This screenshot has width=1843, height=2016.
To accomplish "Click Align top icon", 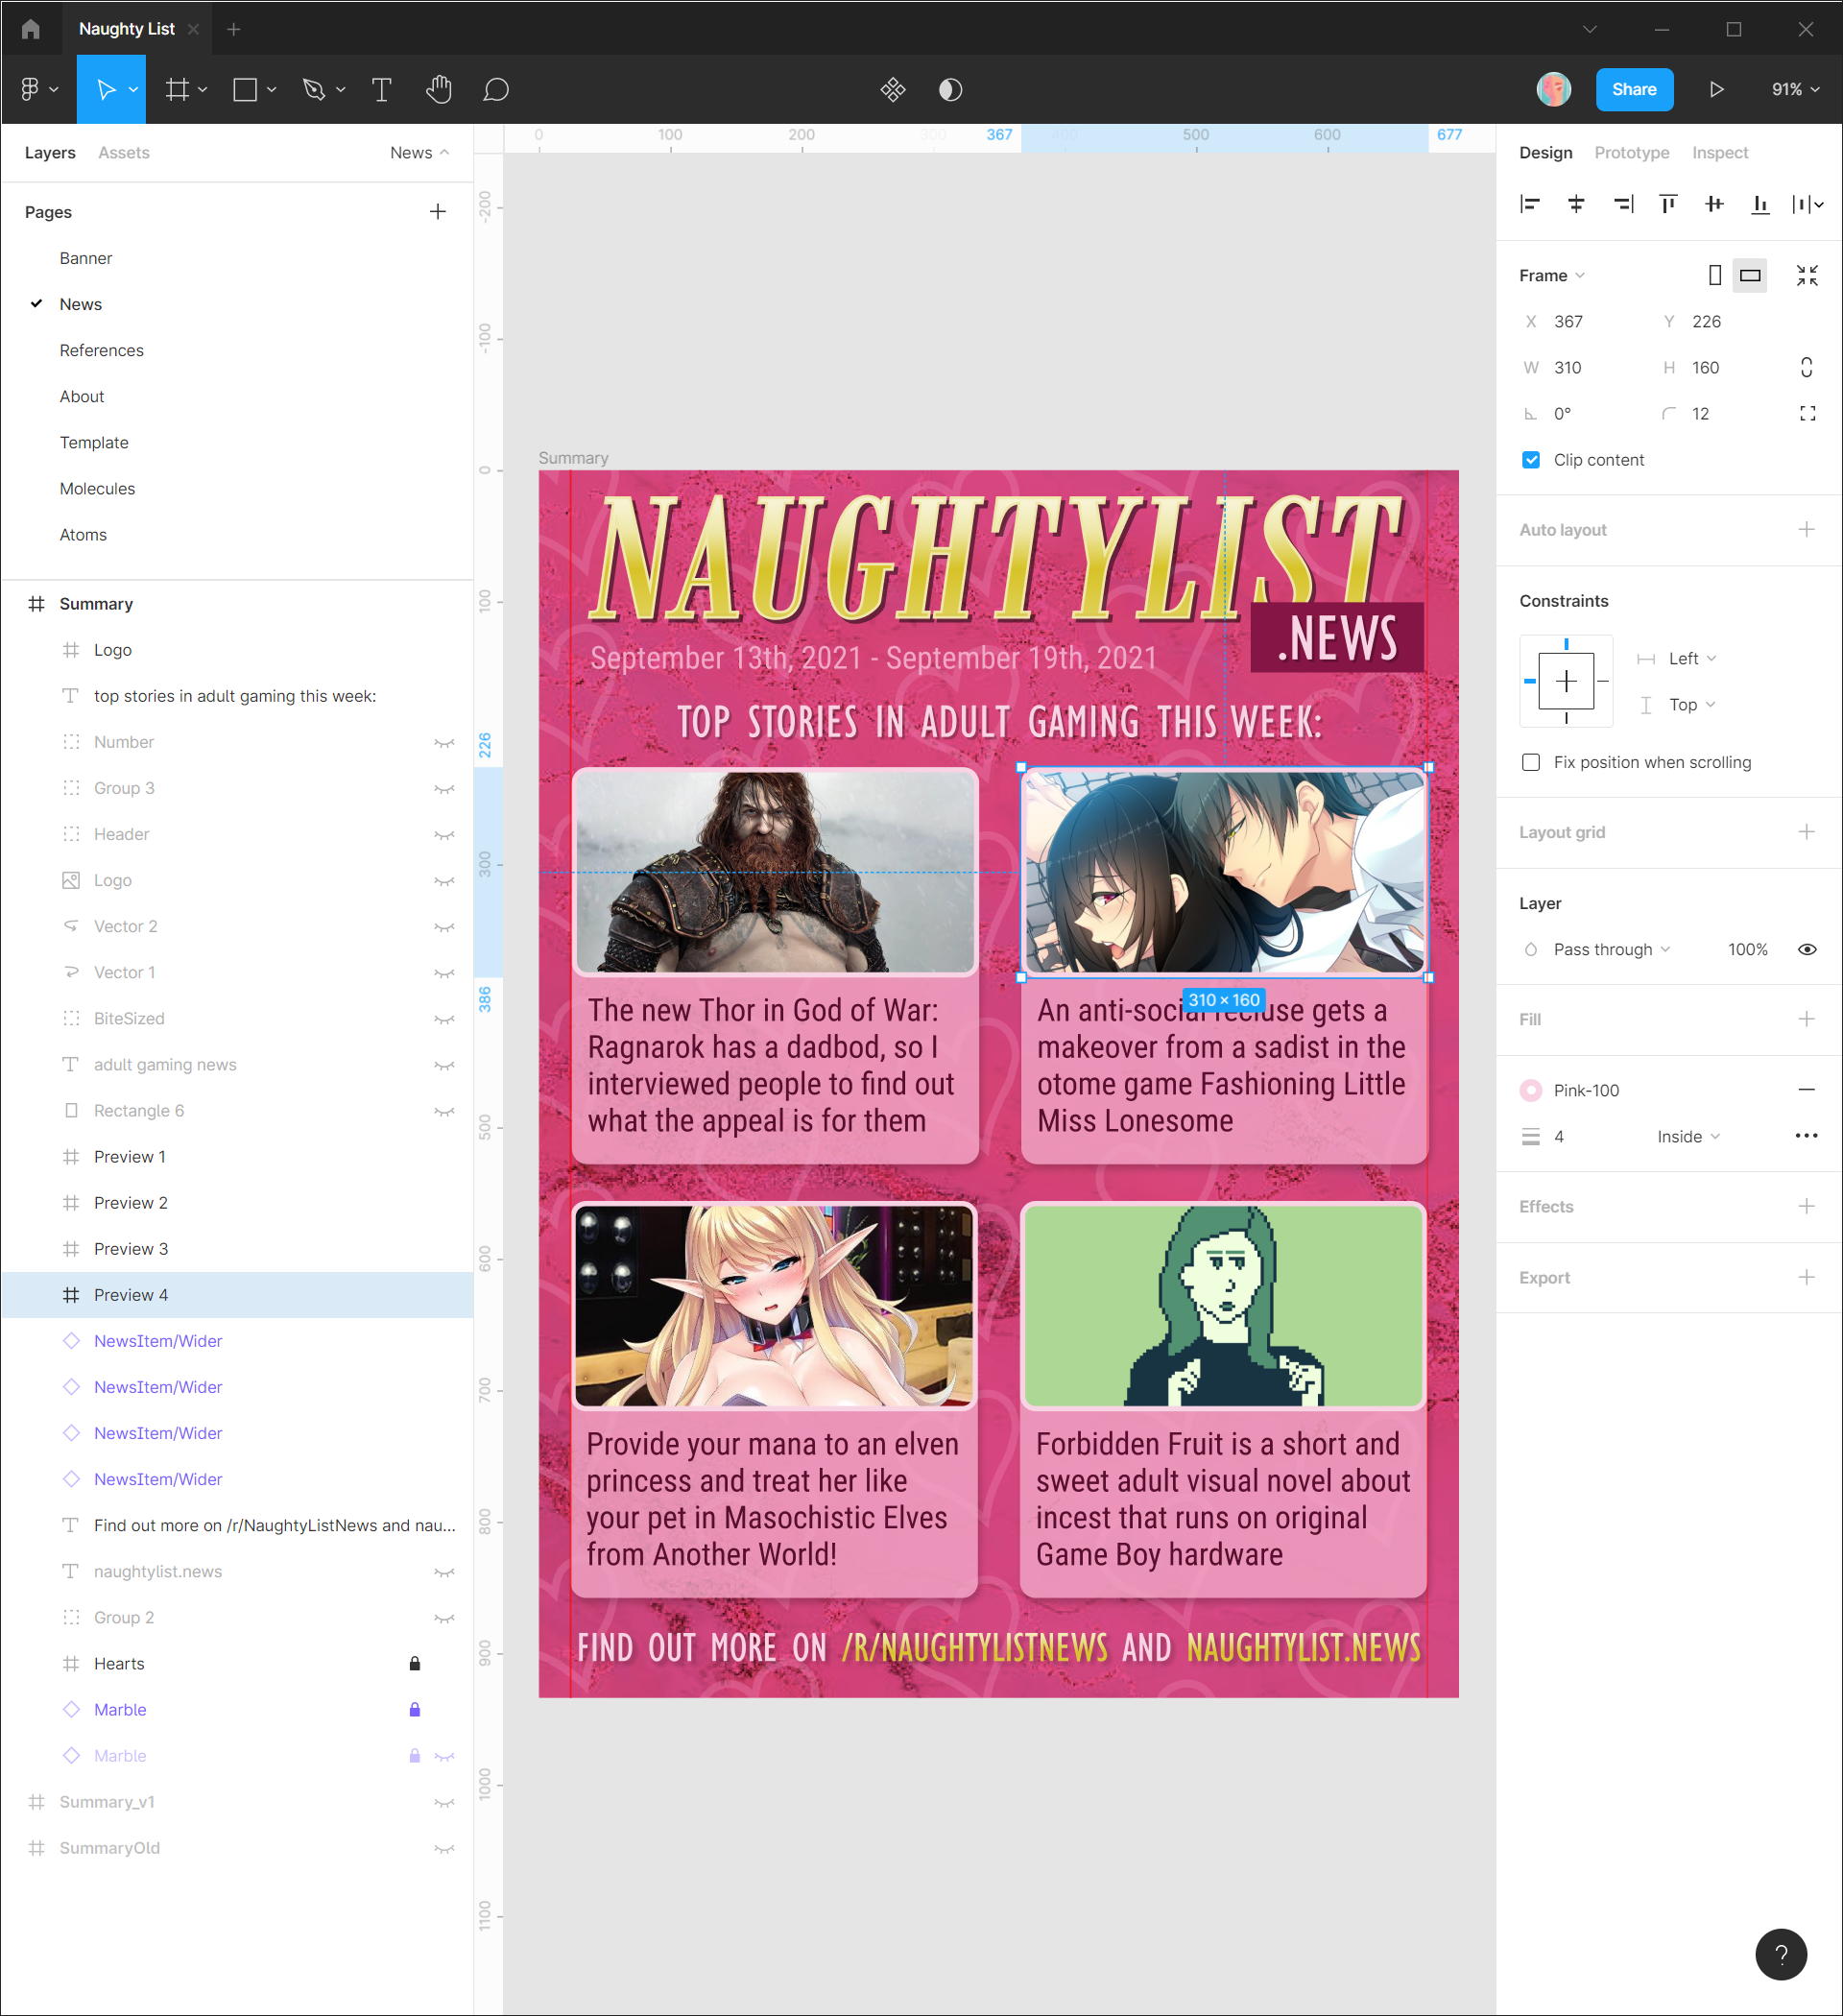I will click(x=1668, y=204).
